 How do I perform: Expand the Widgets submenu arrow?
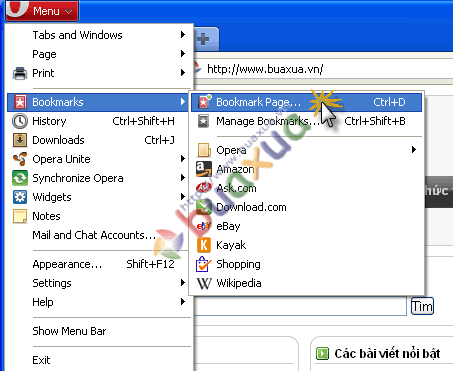click(182, 197)
